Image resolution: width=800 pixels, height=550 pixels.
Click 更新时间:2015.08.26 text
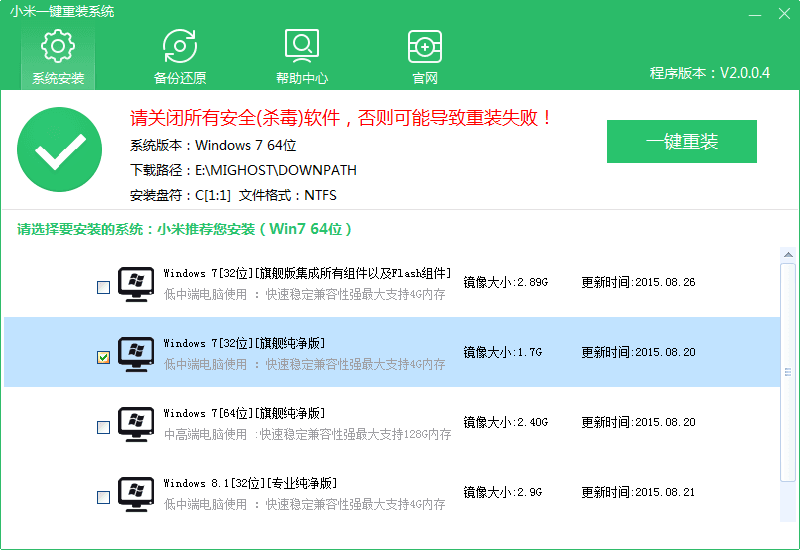click(x=638, y=282)
